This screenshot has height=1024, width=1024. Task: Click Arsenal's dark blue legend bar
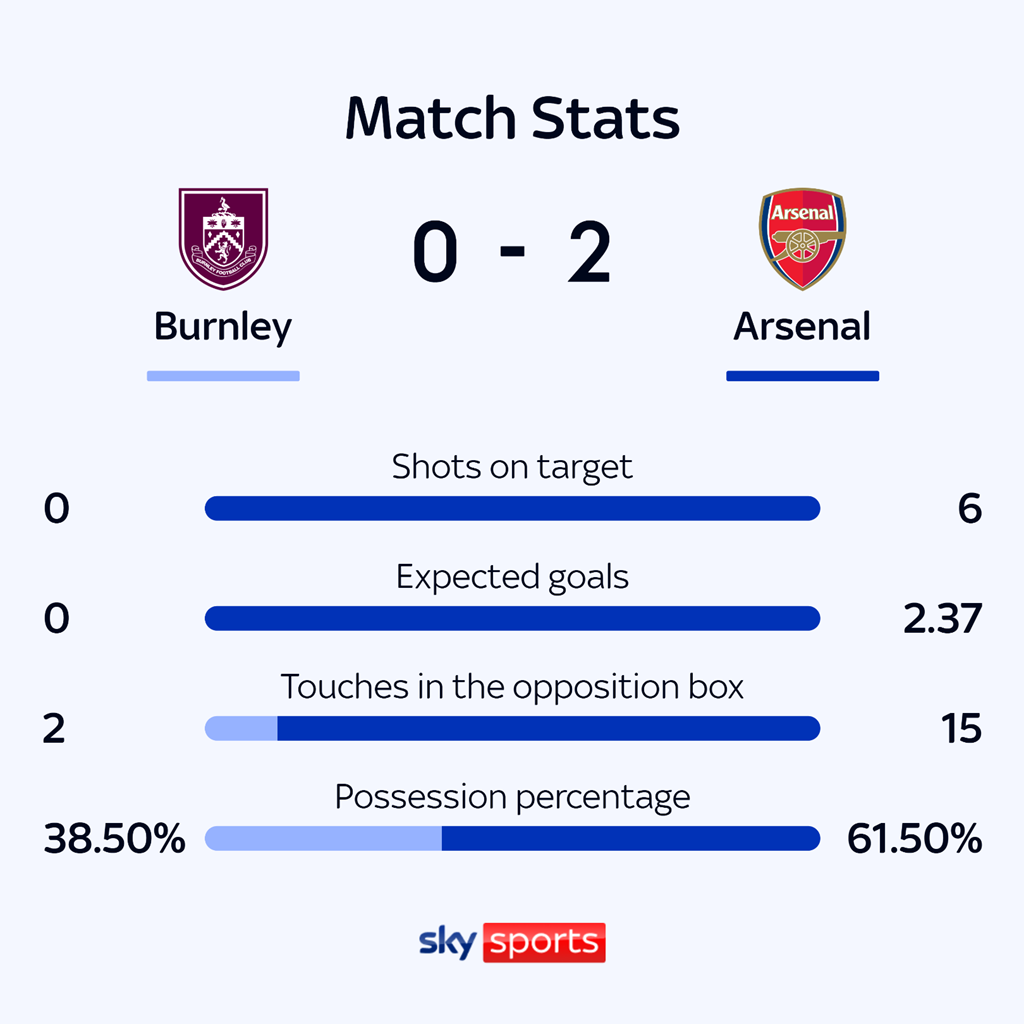point(802,376)
